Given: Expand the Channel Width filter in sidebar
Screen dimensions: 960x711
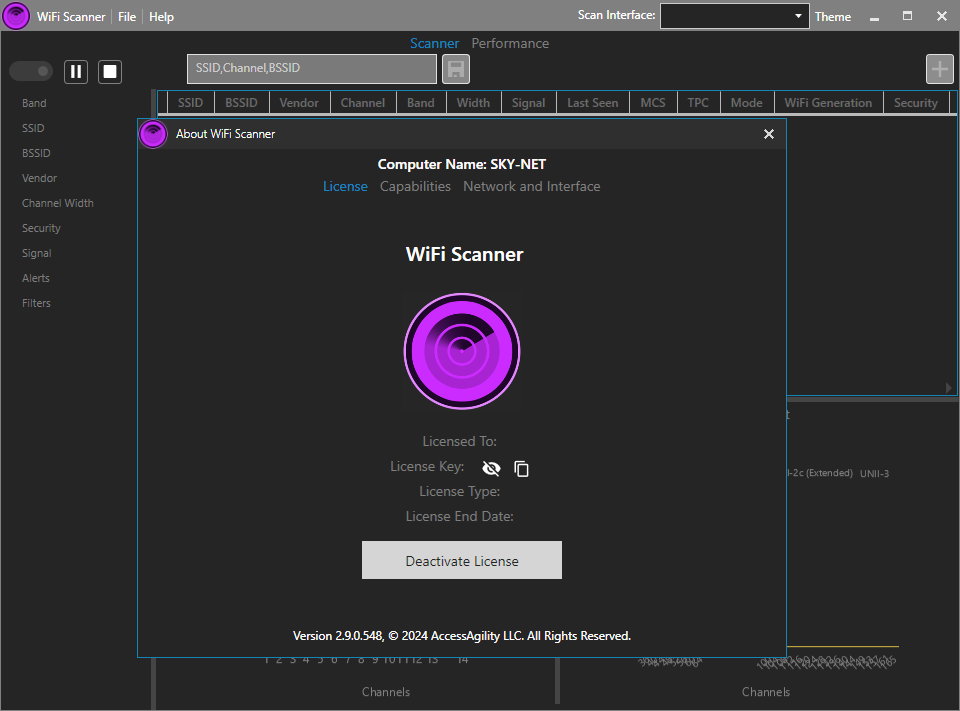Looking at the screenshot, I should [x=58, y=203].
